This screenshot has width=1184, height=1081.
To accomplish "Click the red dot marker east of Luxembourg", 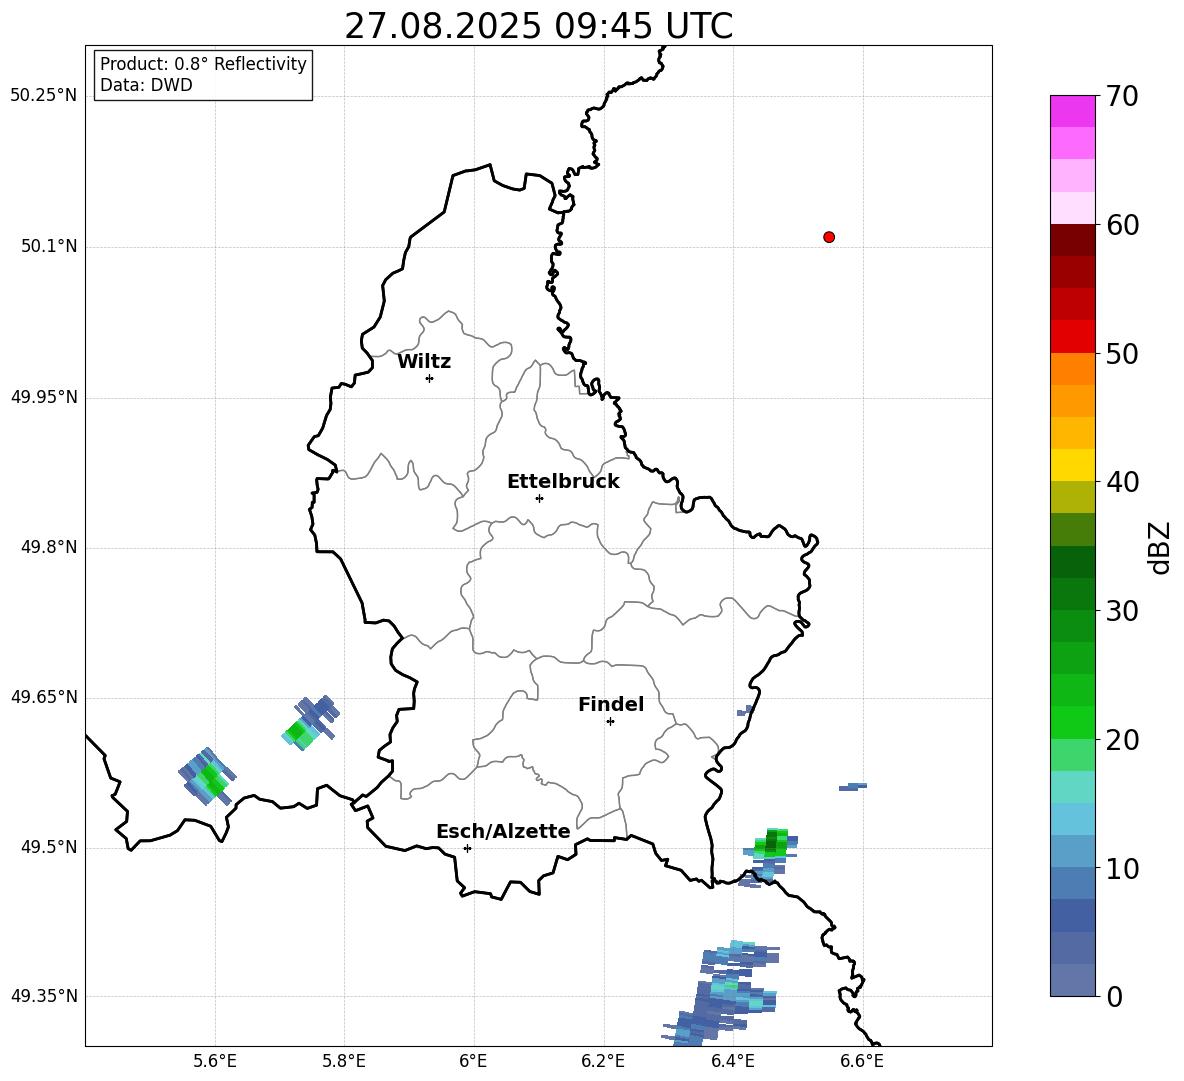I will (x=829, y=237).
